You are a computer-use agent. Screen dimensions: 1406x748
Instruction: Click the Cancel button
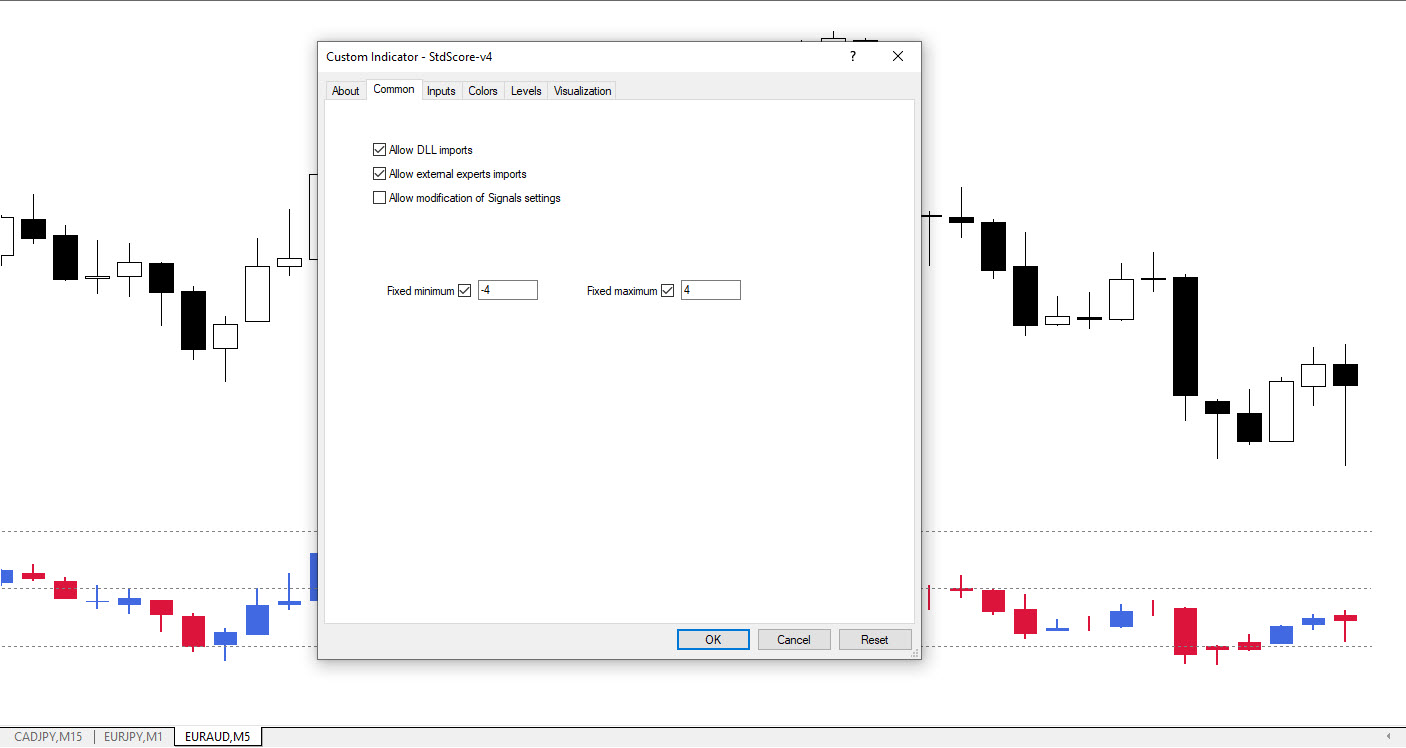(x=794, y=640)
